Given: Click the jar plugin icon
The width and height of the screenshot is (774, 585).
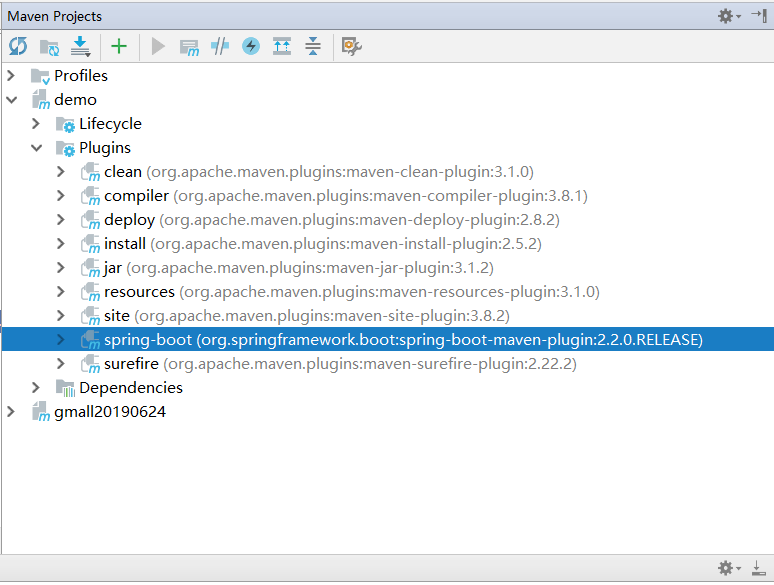Looking at the screenshot, I should [91, 269].
